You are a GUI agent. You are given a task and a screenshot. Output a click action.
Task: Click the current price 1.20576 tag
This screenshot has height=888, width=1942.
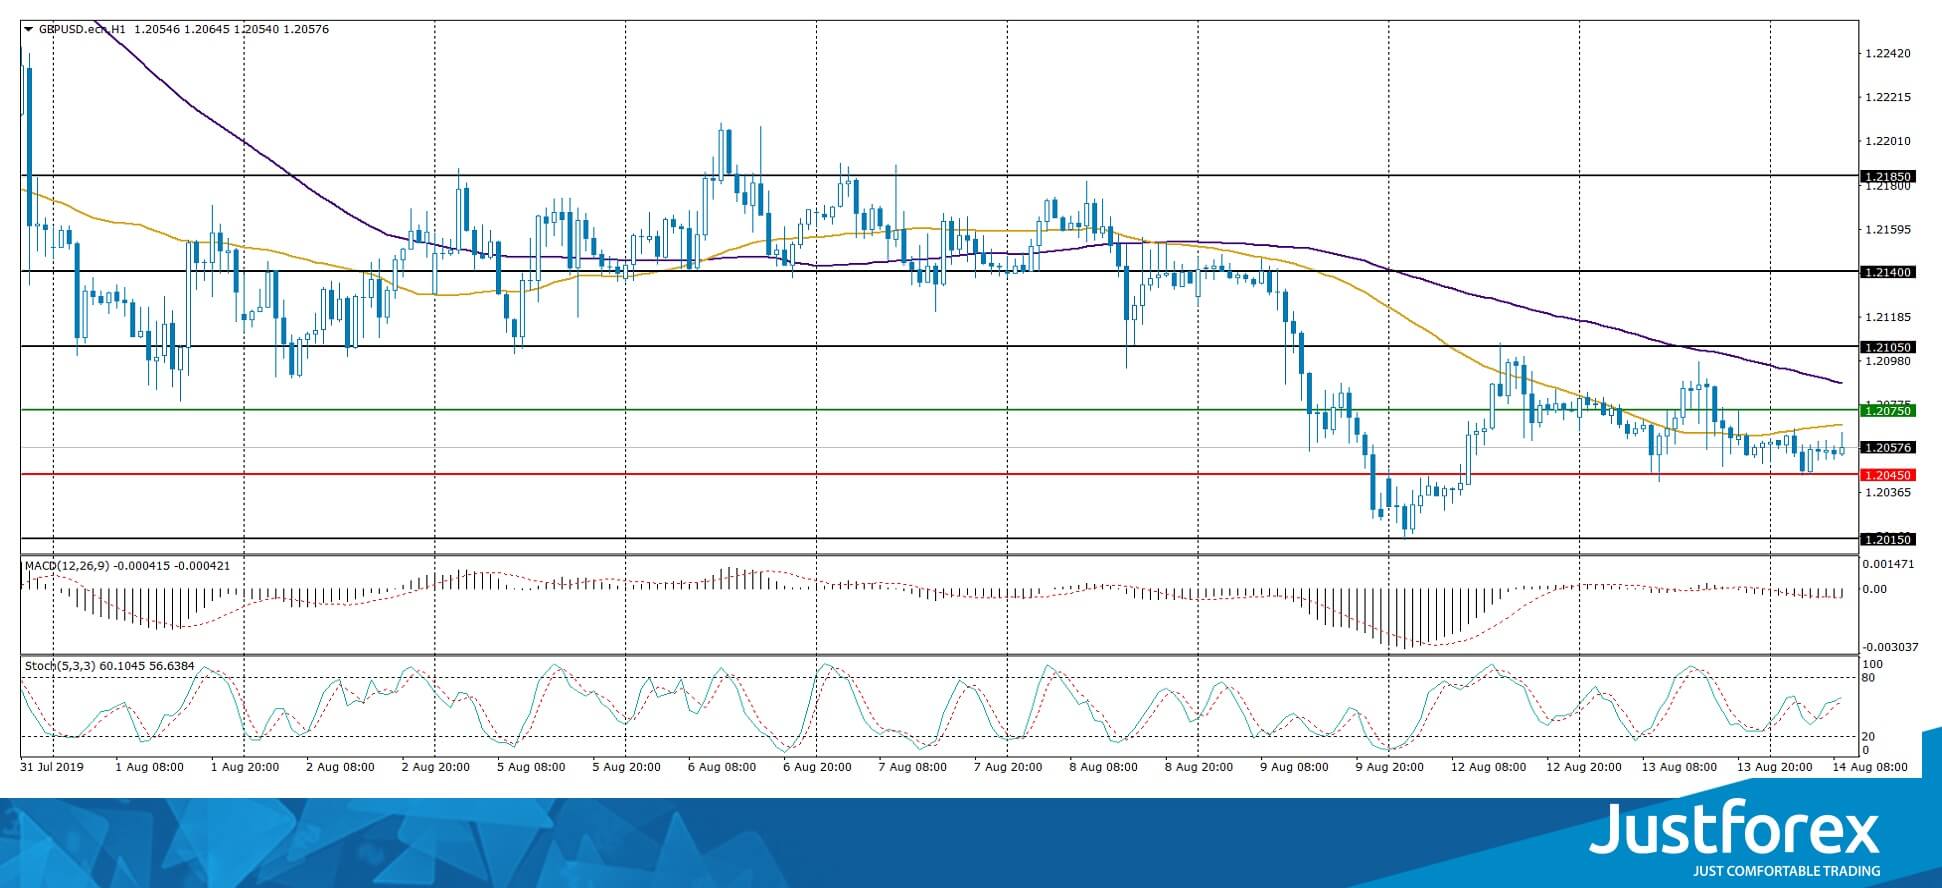click(x=1887, y=448)
